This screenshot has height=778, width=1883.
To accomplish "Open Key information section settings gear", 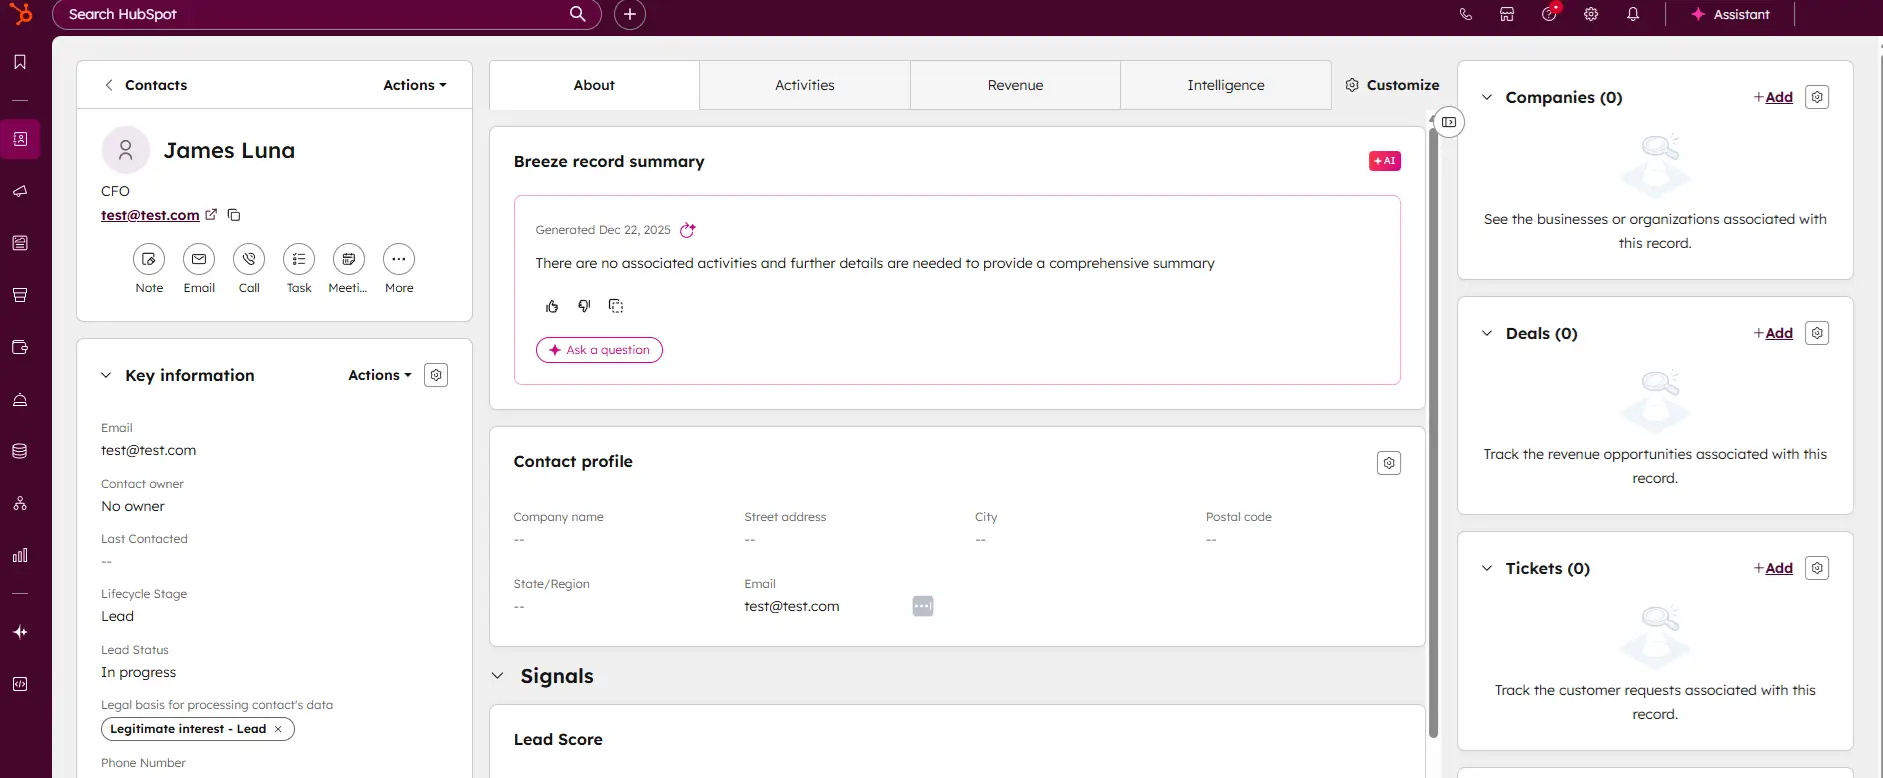I will click(x=436, y=375).
